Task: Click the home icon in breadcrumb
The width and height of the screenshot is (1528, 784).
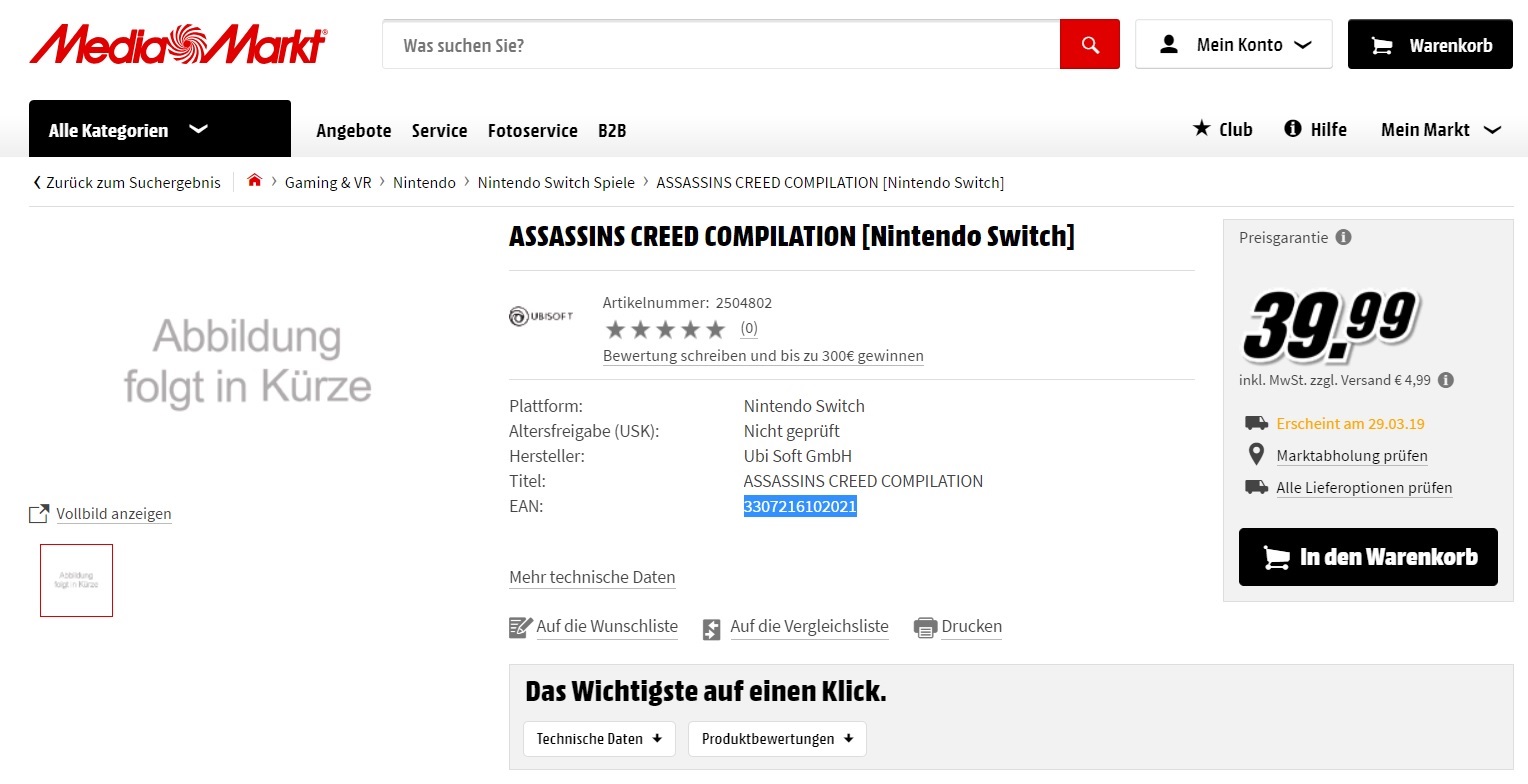Action: tap(254, 181)
